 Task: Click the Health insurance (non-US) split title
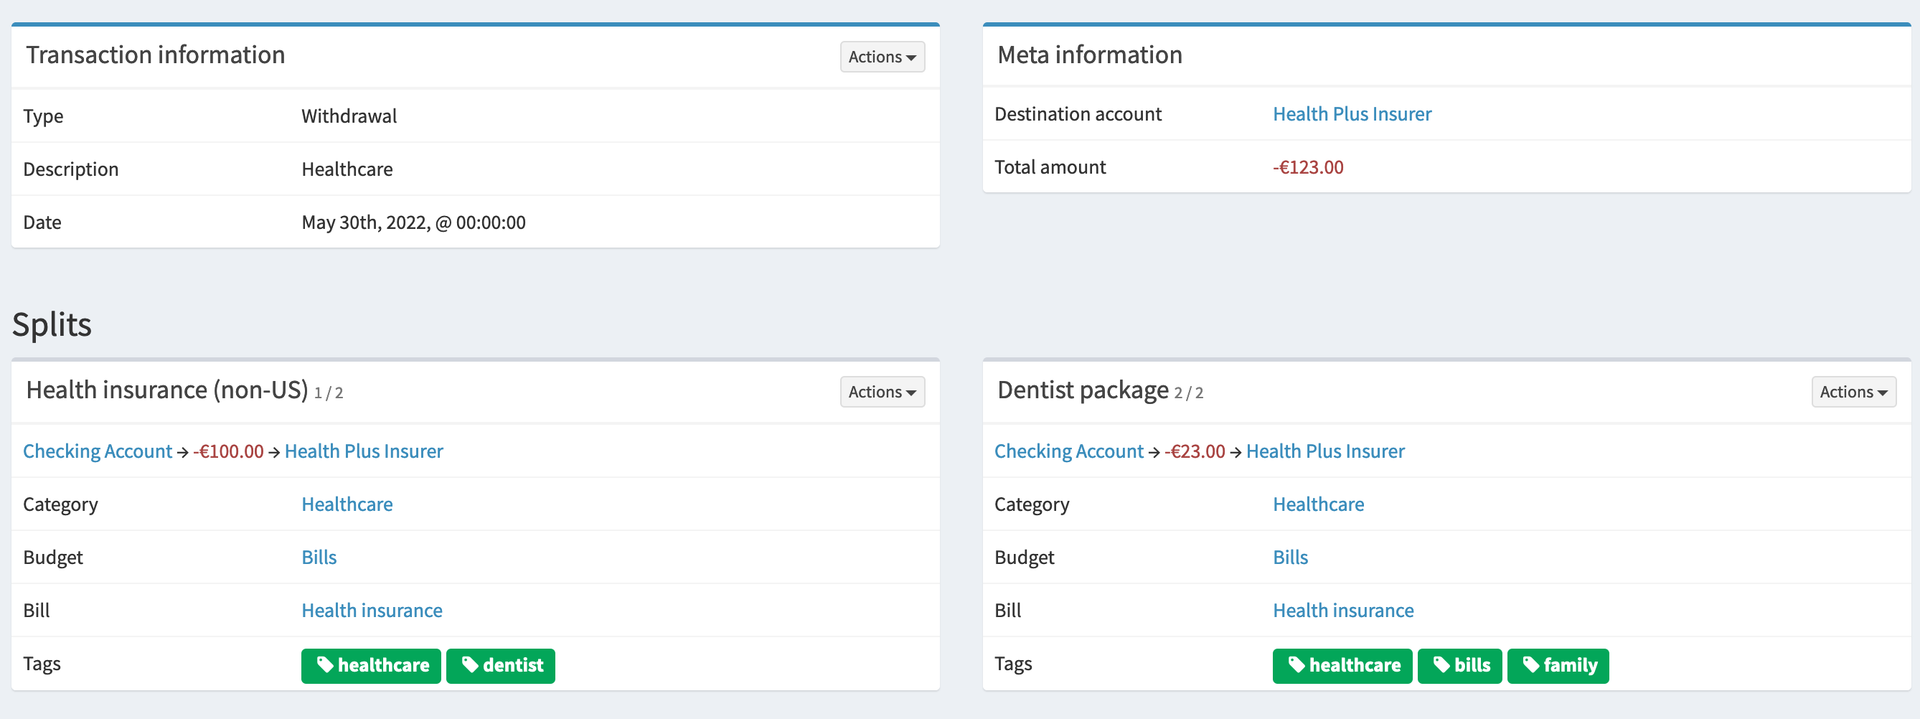click(x=167, y=390)
